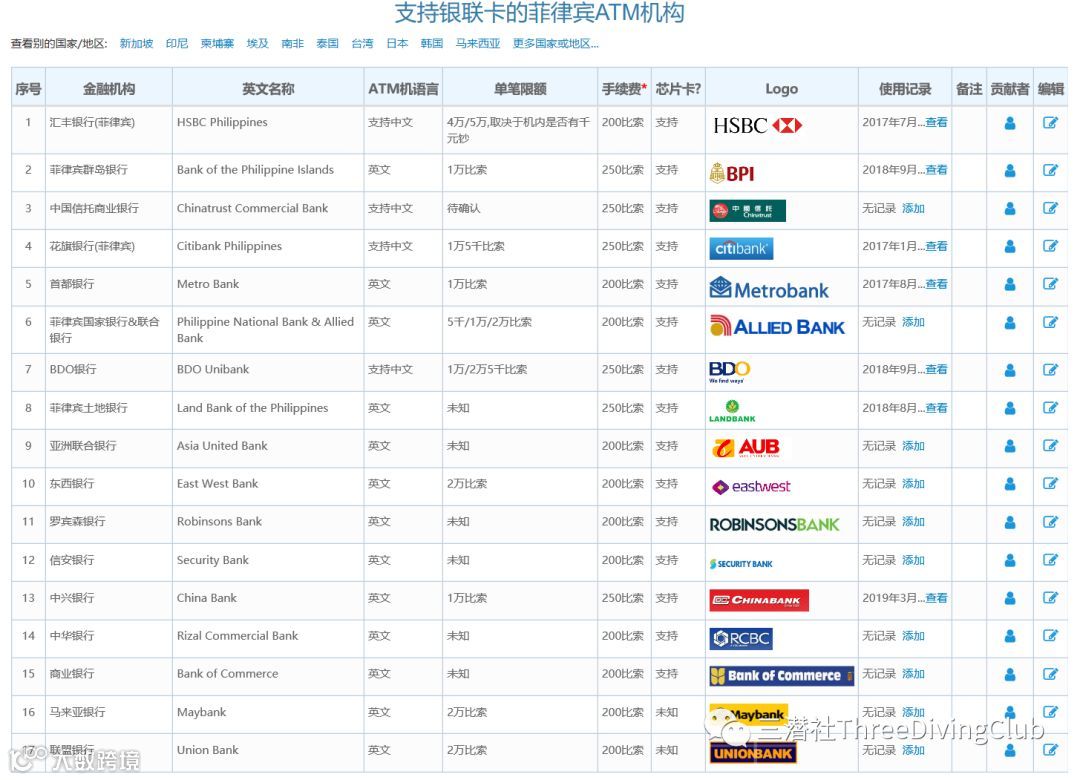Edit the Citibank Philippines entry
Image resolution: width=1080 pixels, height=780 pixels.
[x=1050, y=246]
